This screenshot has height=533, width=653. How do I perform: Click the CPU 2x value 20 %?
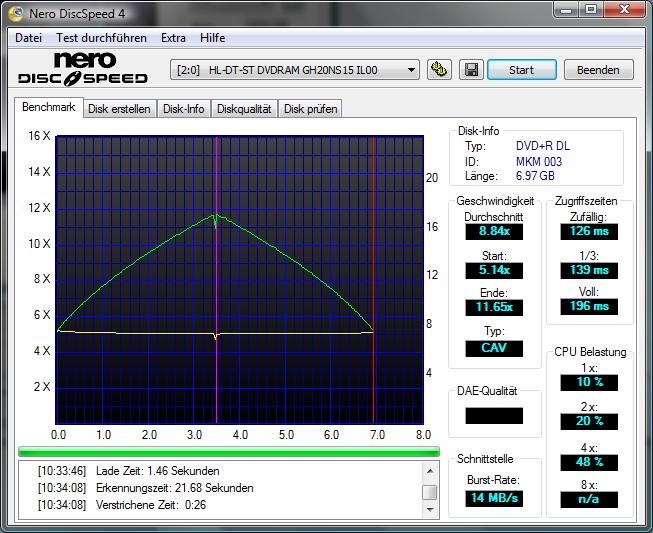pos(589,421)
